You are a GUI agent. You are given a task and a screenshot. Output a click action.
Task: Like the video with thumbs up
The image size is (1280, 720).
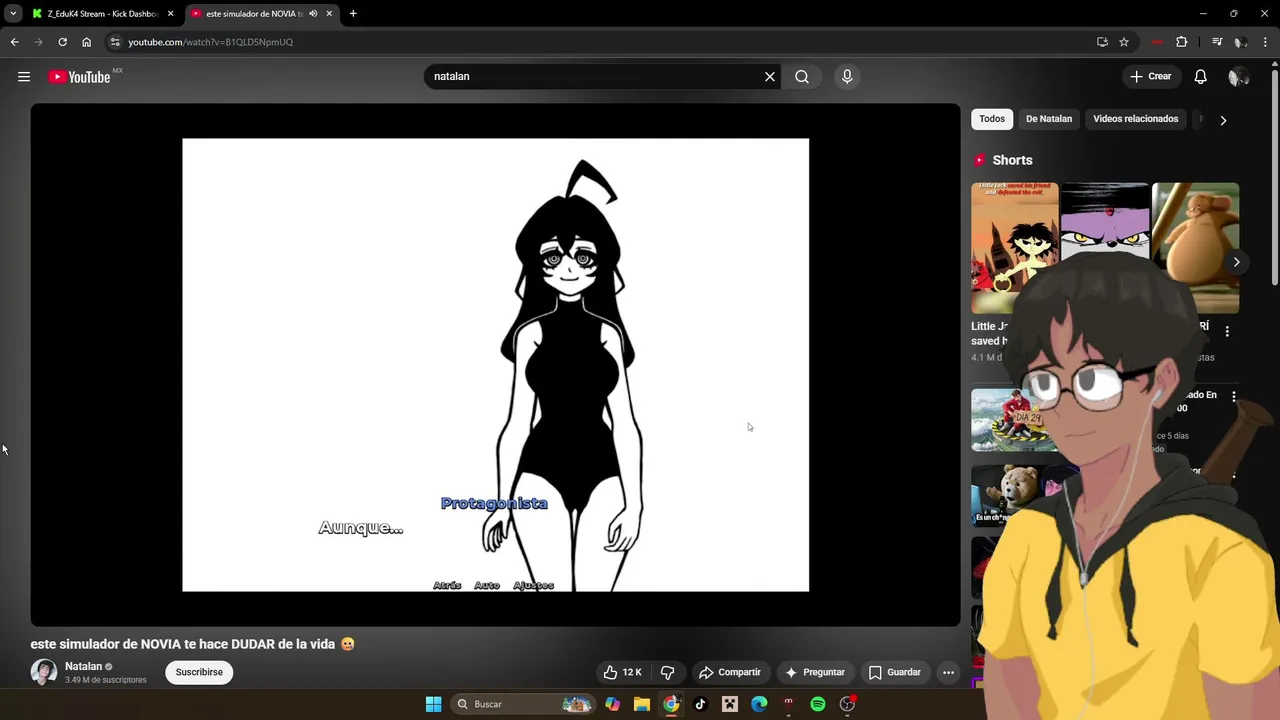[622, 672]
